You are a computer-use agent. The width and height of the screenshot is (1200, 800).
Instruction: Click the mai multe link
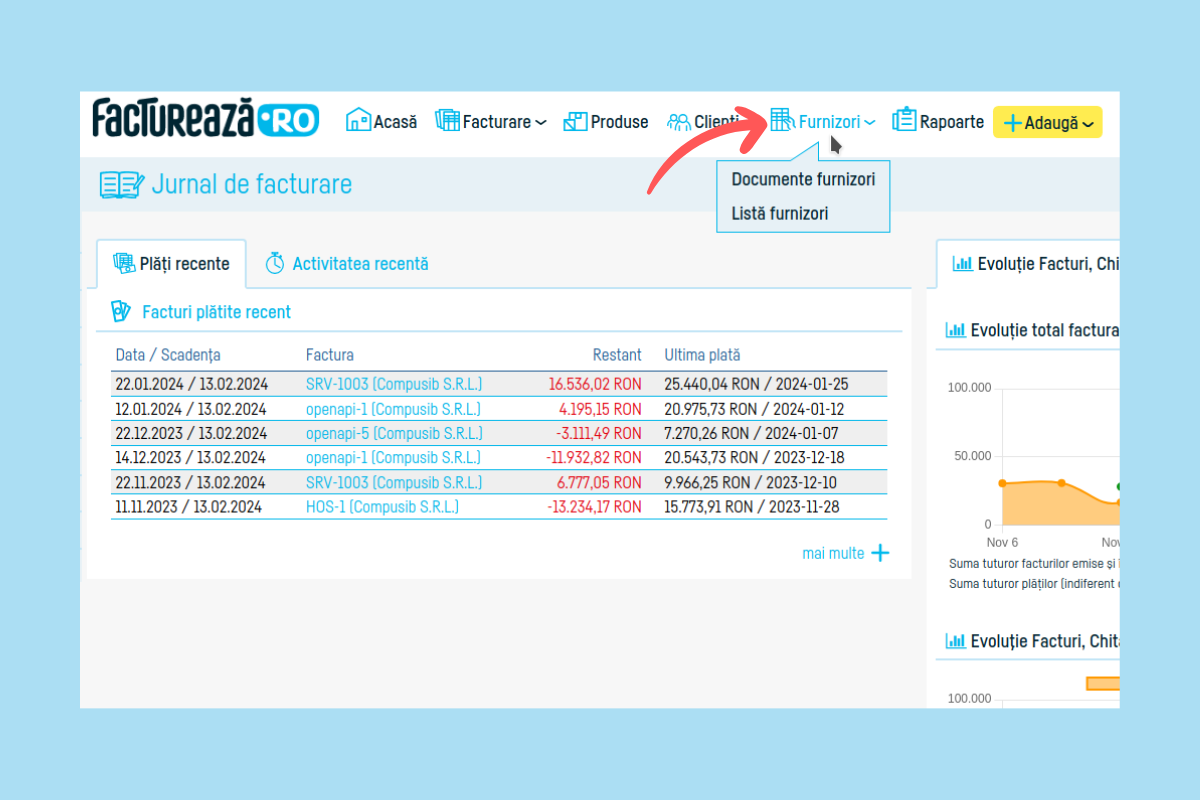(832, 553)
